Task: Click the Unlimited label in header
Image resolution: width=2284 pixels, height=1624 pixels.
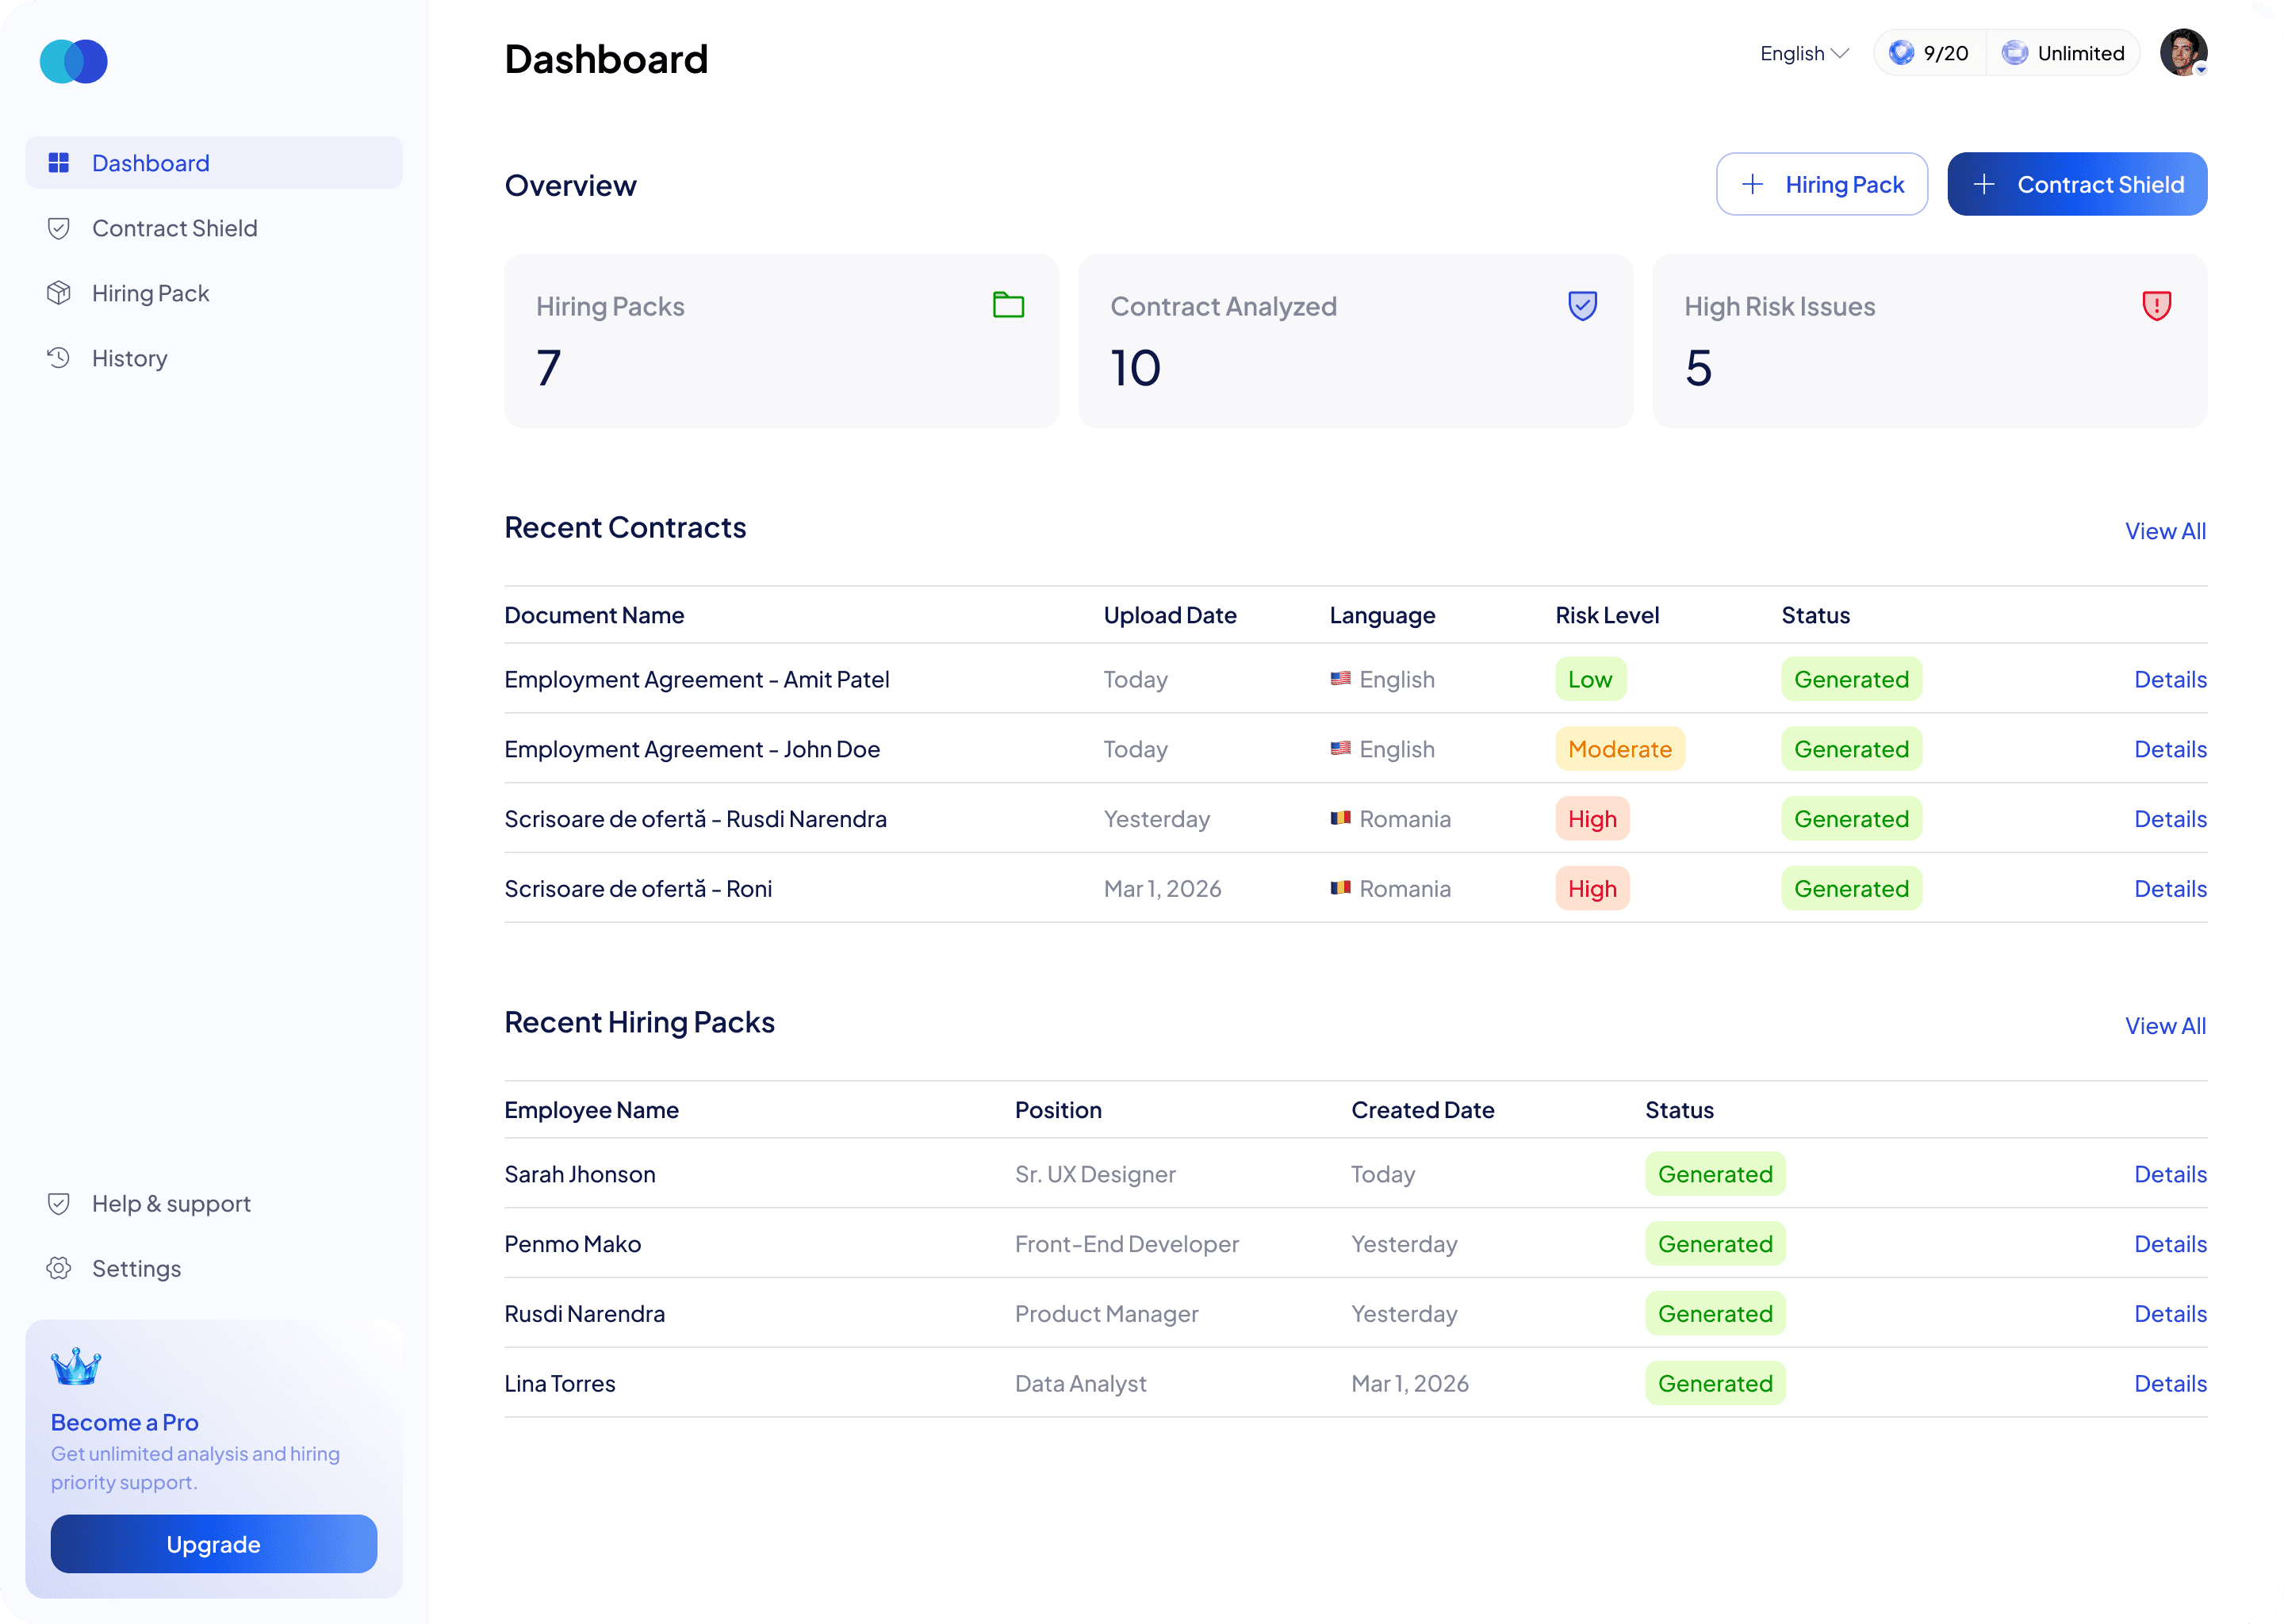Action: pyautogui.click(x=2080, y=53)
